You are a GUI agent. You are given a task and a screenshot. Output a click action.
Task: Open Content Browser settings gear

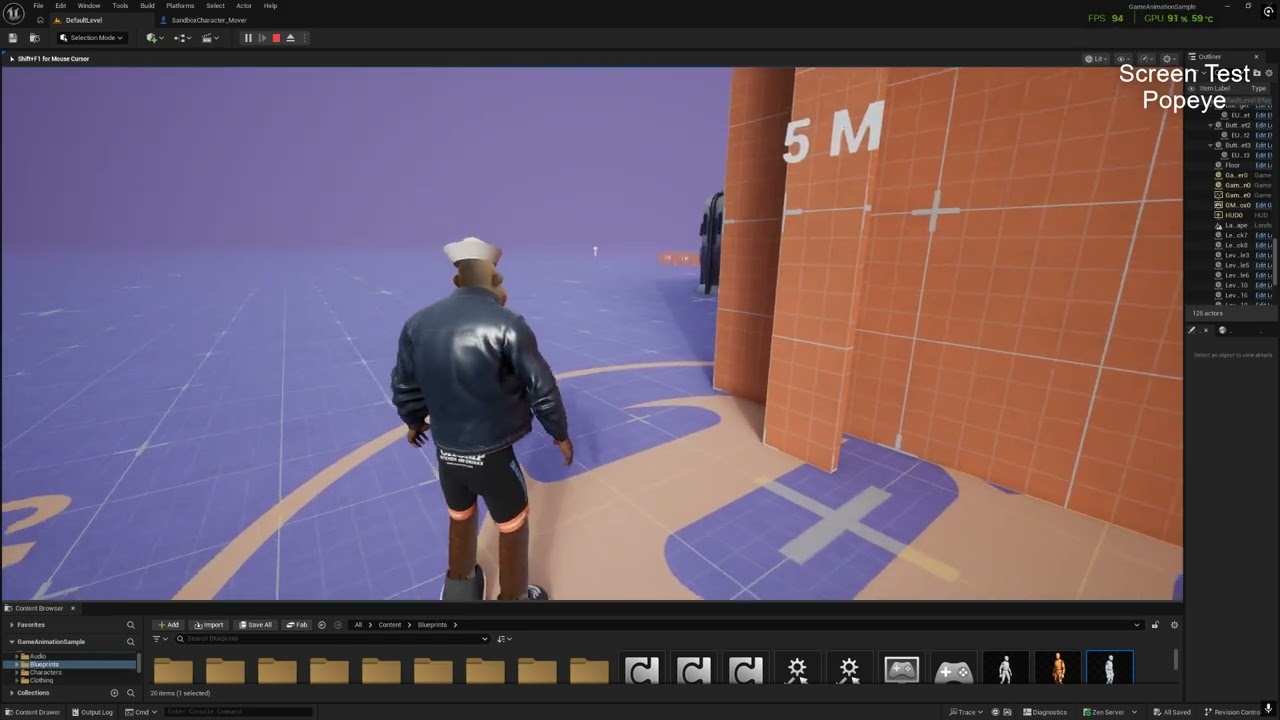coord(1174,625)
